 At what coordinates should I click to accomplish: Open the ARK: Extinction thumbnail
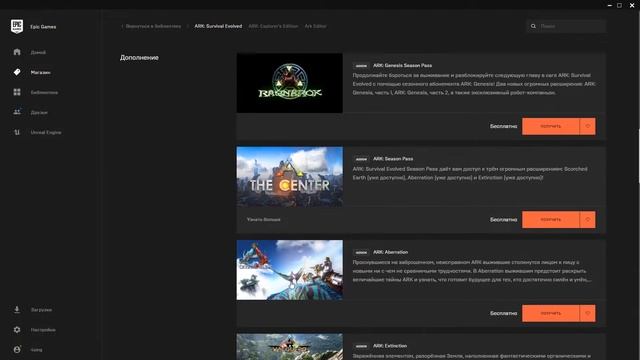pyautogui.click(x=289, y=347)
